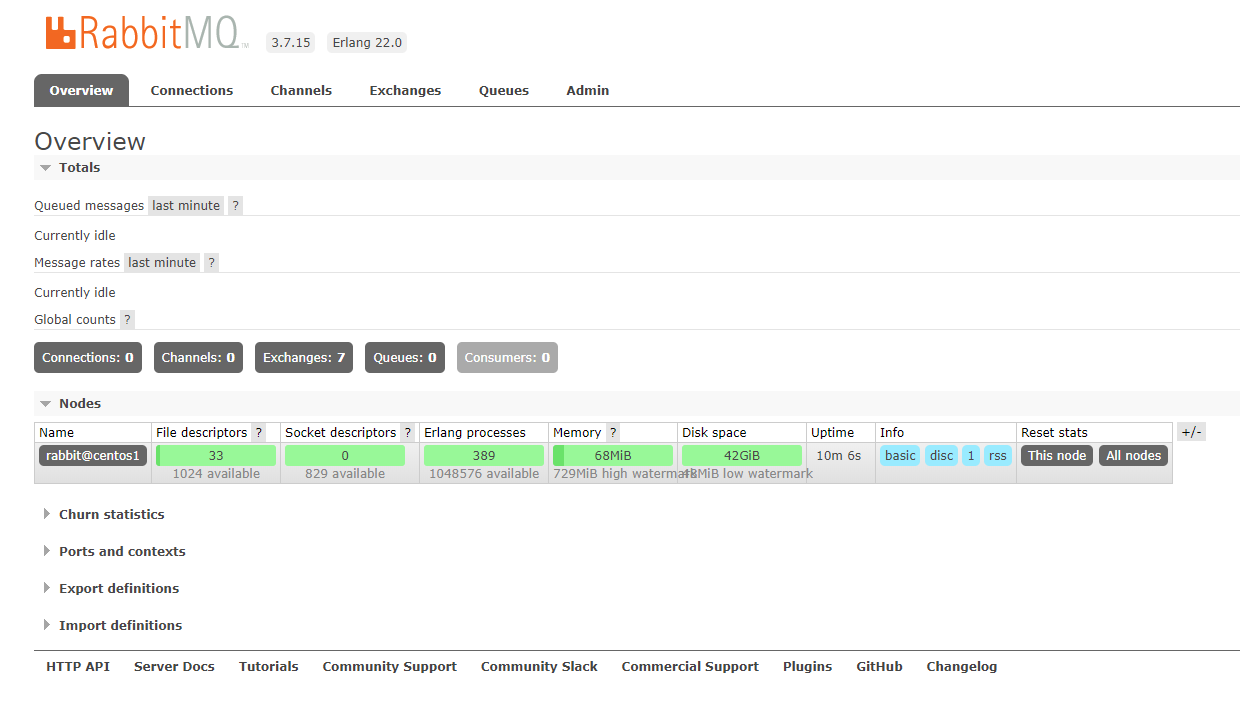The width and height of the screenshot is (1240, 706).
Task: Click the Socket descriptors 0 bar
Action: [345, 455]
